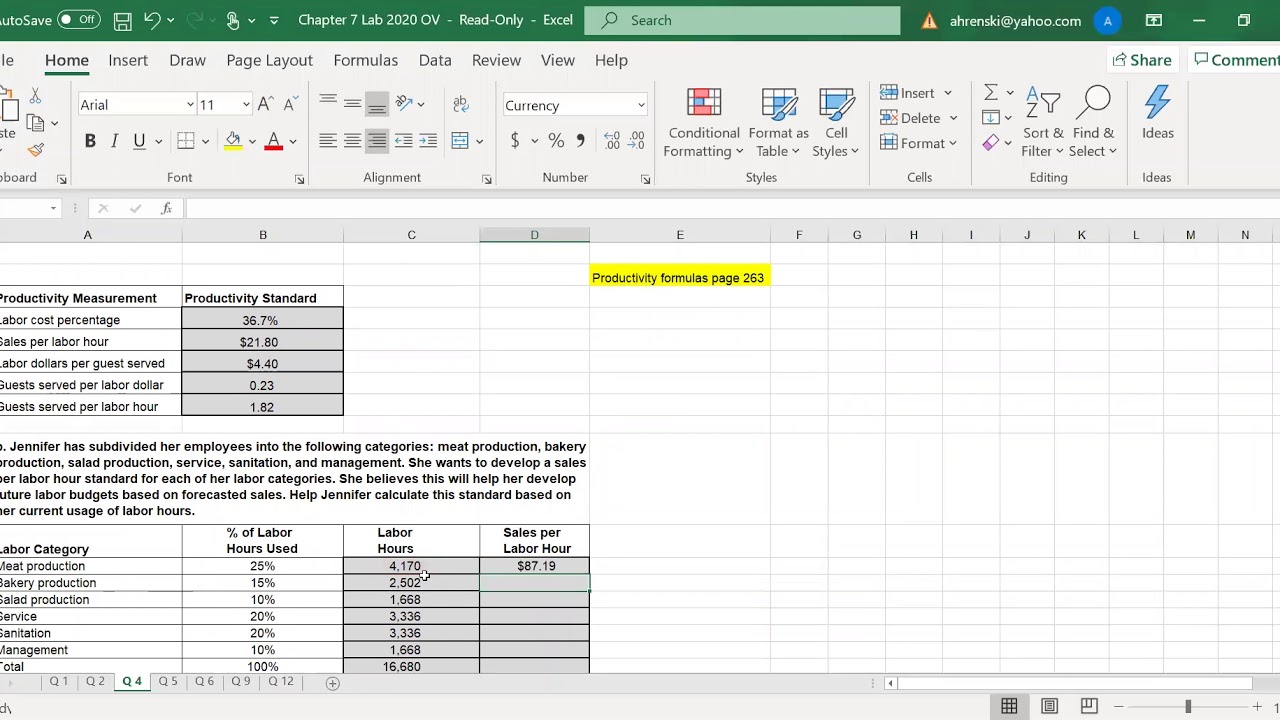
Task: Open the Insert ribbon tab
Action: [128, 60]
